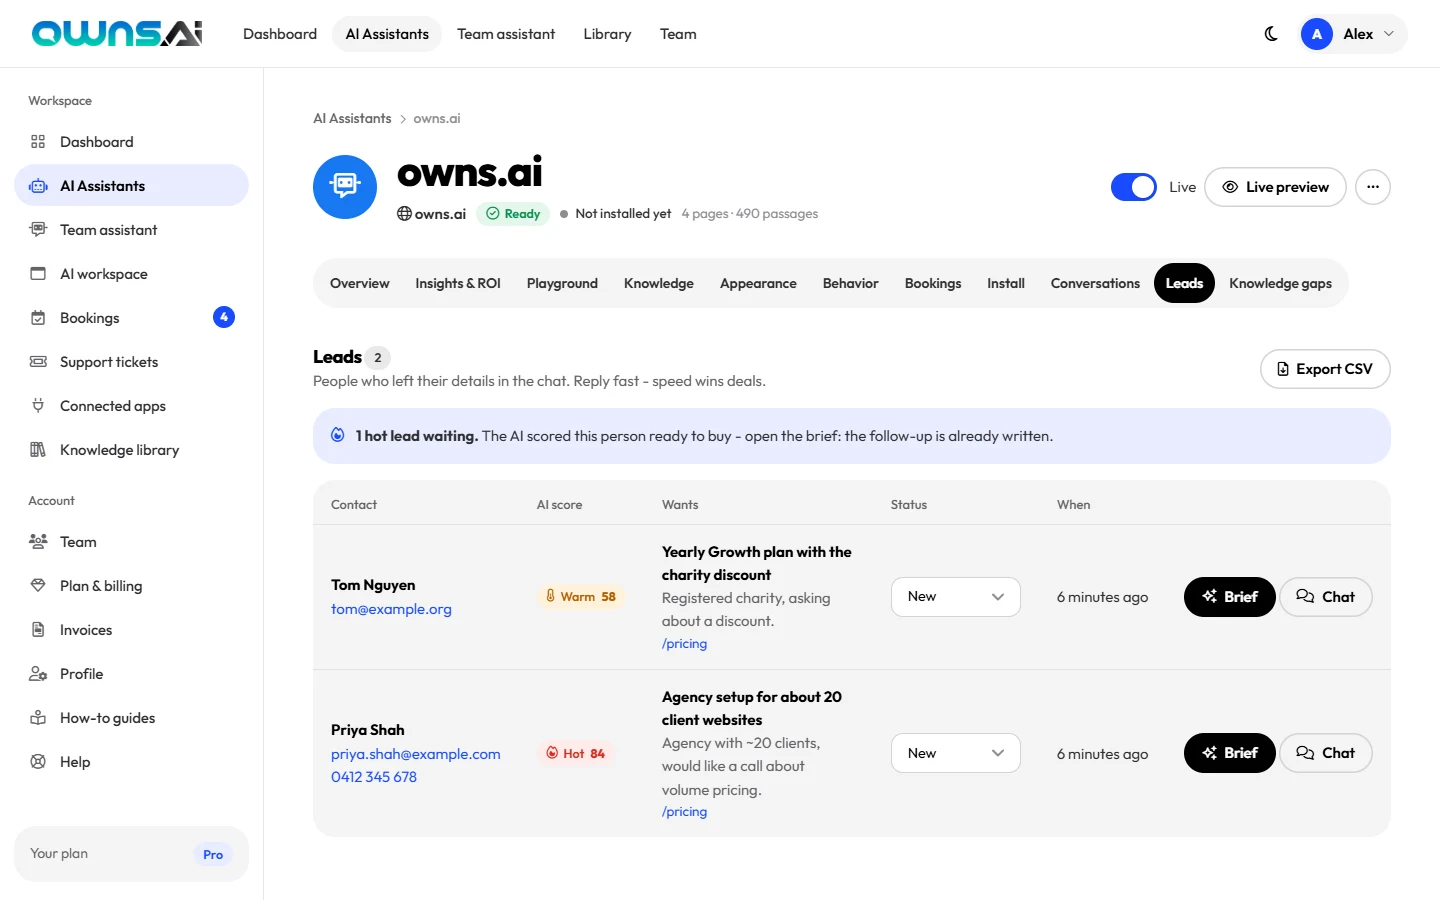Screen dimensions: 1440x900
Task: Open the Brief for Priya Shah
Action: [x=1230, y=753]
